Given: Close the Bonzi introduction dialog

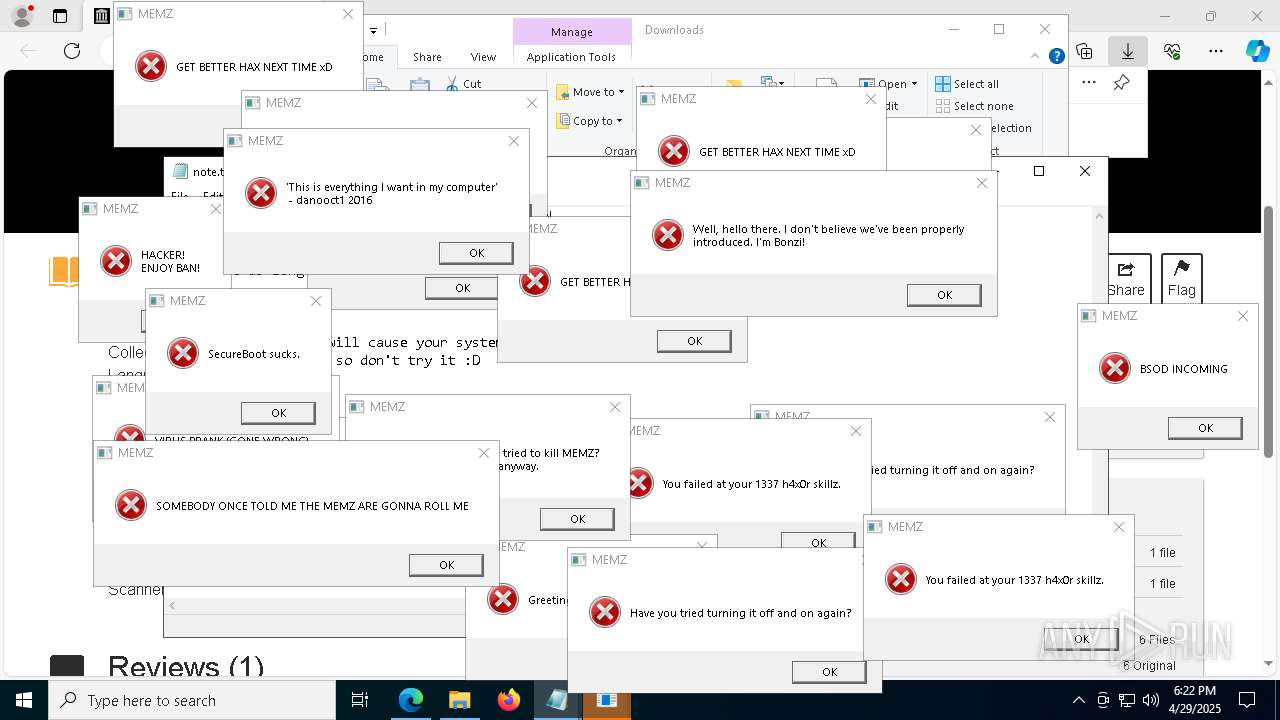Looking at the screenshot, I should click(x=981, y=183).
